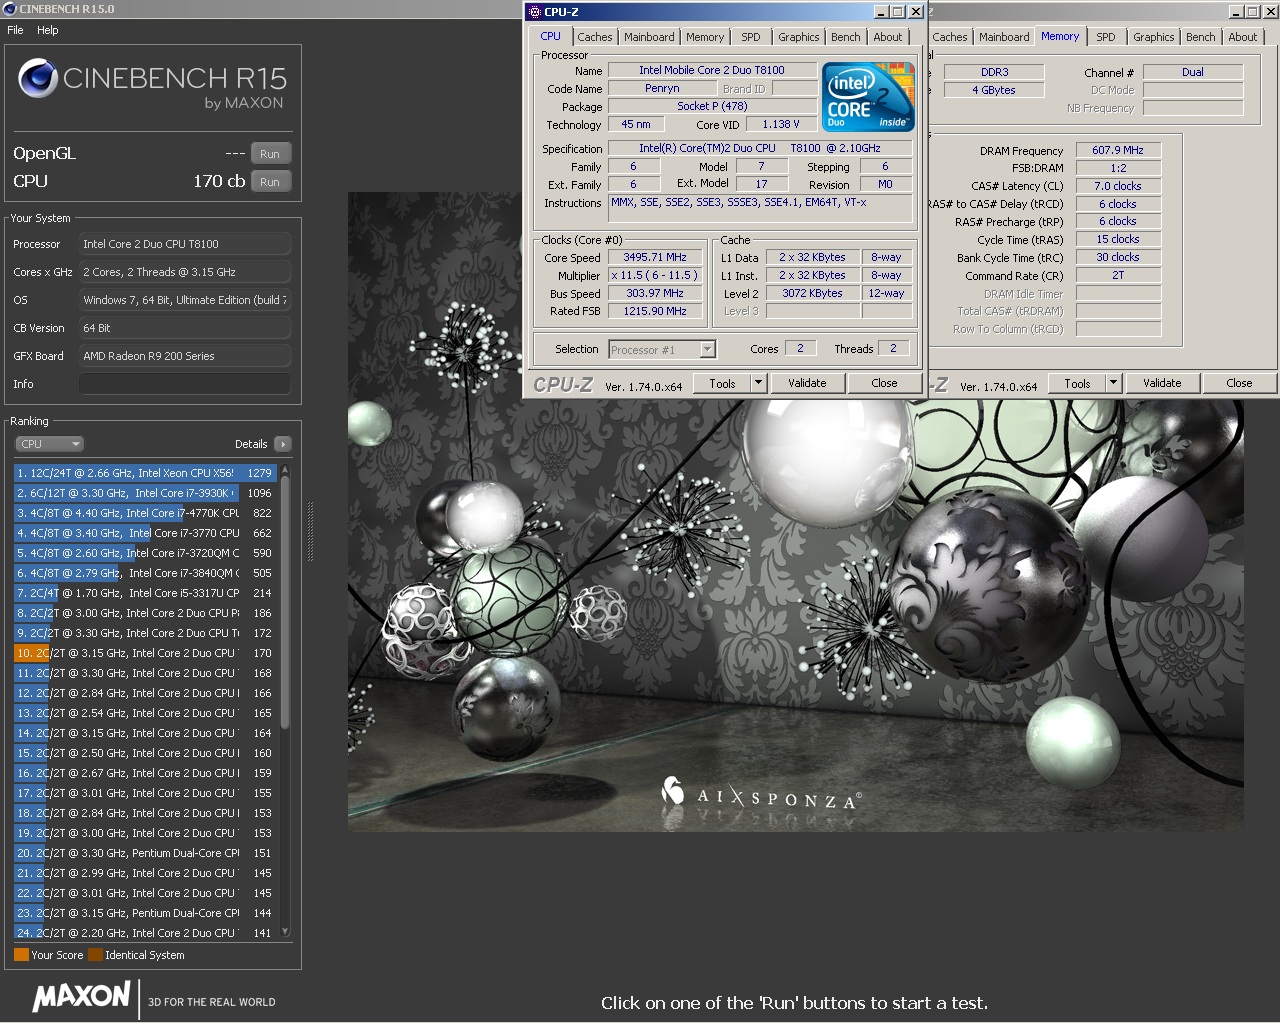Click the DDR3 memory type field

tap(994, 72)
